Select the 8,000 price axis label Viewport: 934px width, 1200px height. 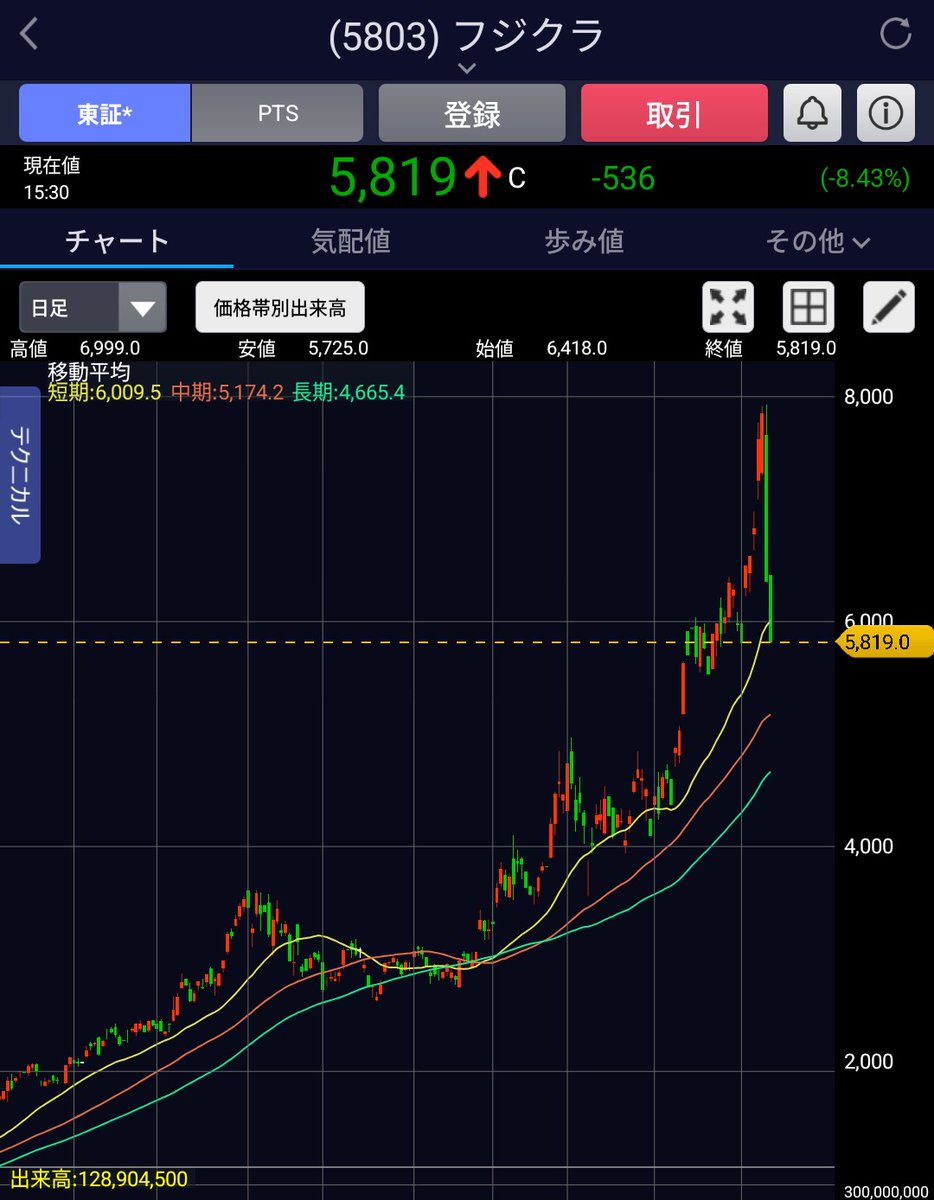coord(868,396)
